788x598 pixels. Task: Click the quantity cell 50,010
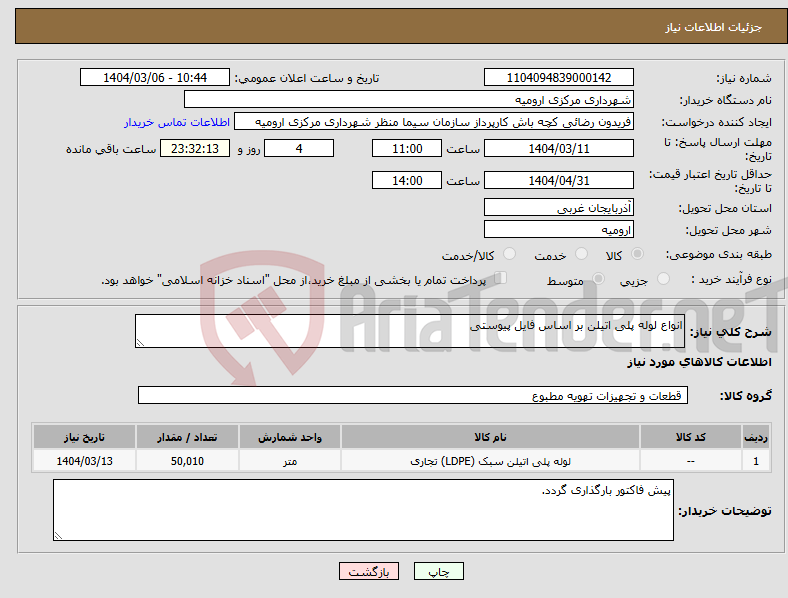(x=187, y=461)
